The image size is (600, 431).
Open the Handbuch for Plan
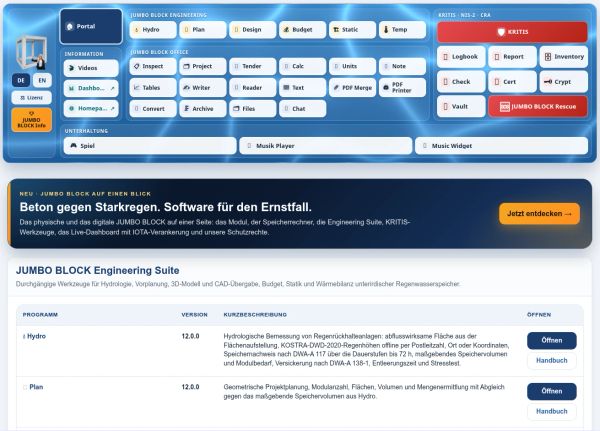[552, 411]
